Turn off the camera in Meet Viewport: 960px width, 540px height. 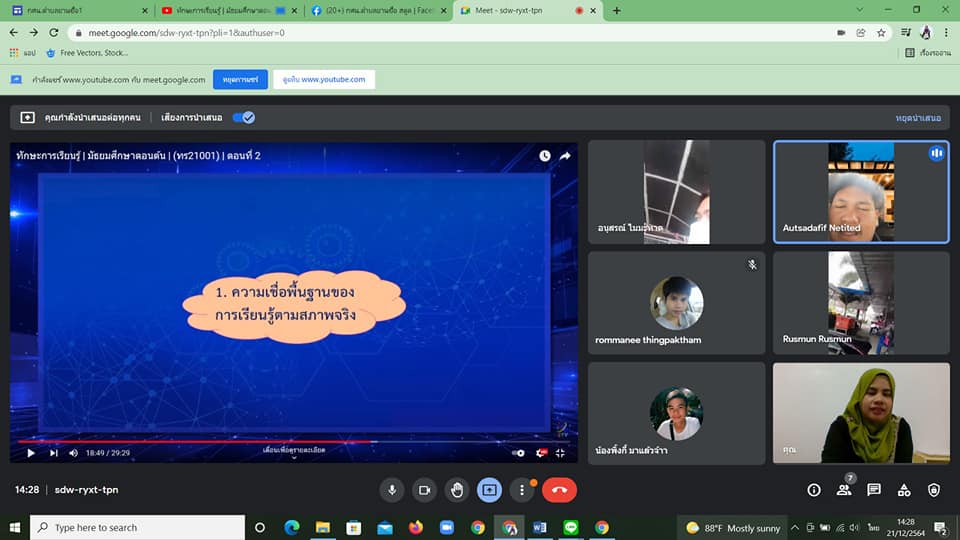424,490
